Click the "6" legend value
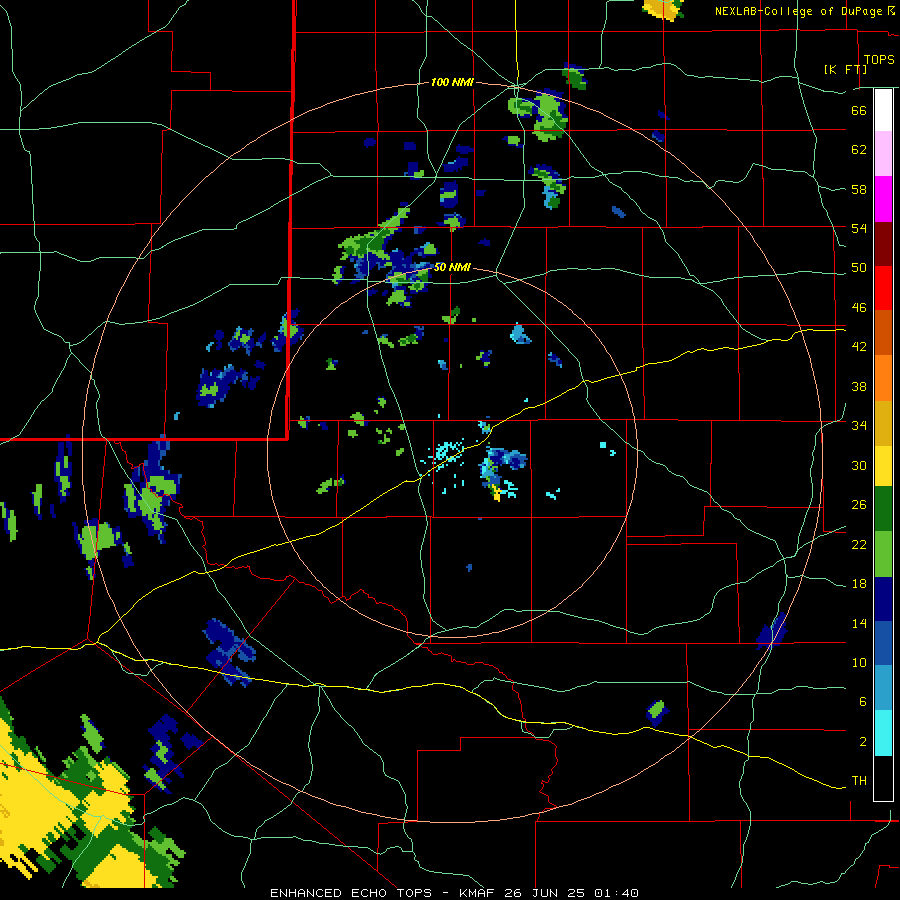This screenshot has height=900, width=900. [863, 702]
